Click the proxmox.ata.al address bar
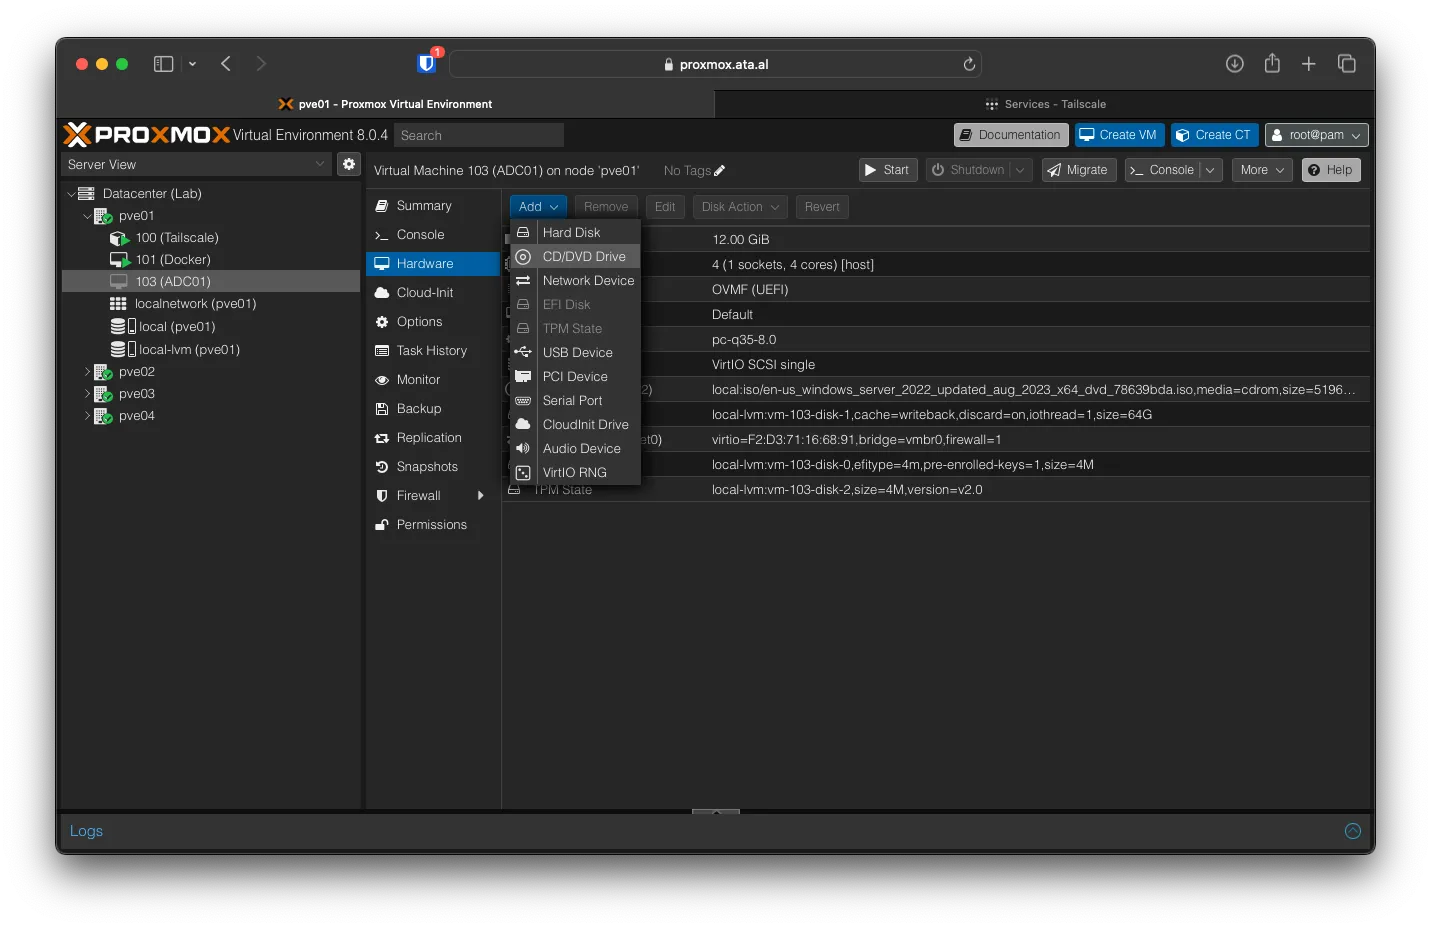The height and width of the screenshot is (928, 1431). [715, 64]
